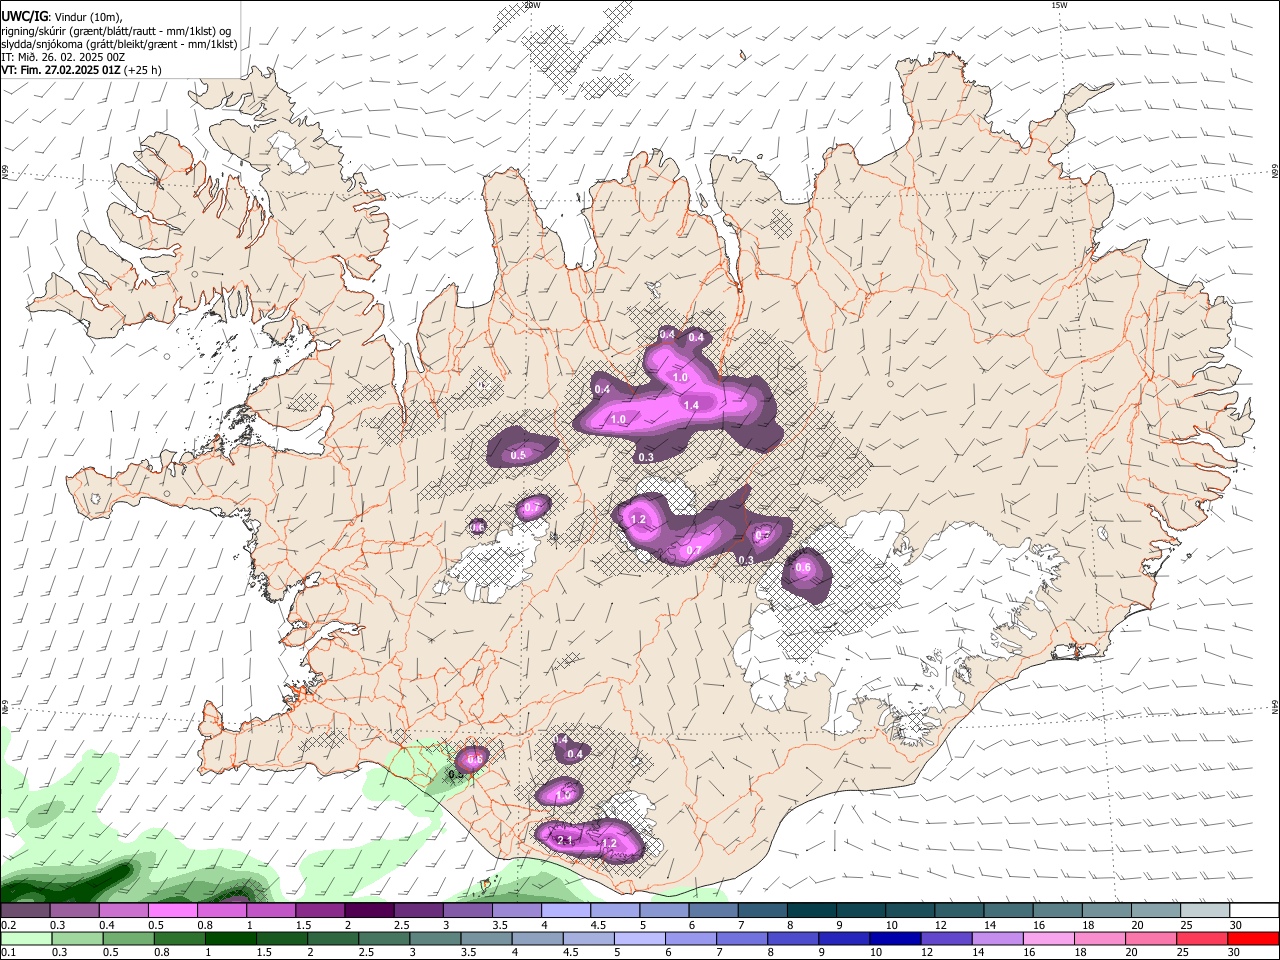This screenshot has height=960, width=1280.
Task: Click the 'slydda/snjókoma' legend description line
Action: pyautogui.click(x=119, y=44)
